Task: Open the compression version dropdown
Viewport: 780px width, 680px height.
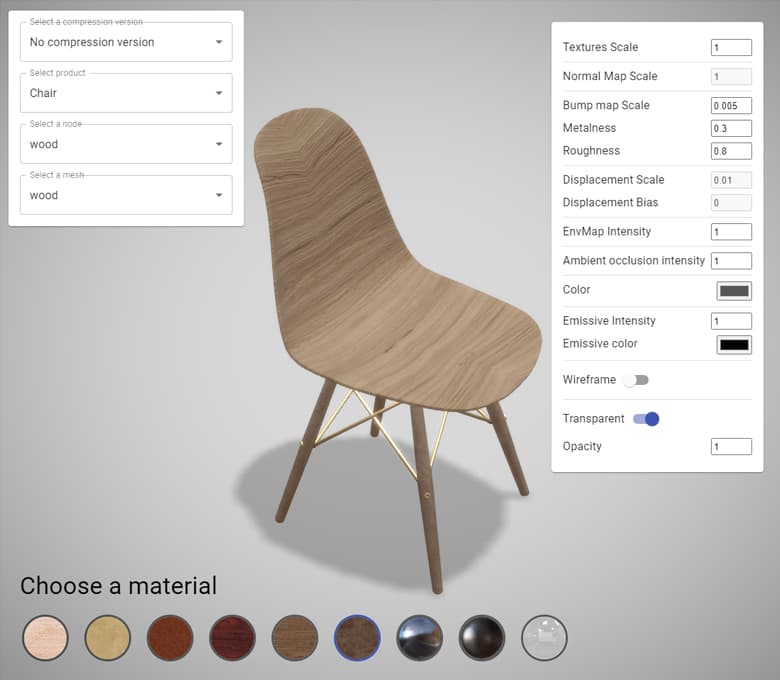Action: 126,42
